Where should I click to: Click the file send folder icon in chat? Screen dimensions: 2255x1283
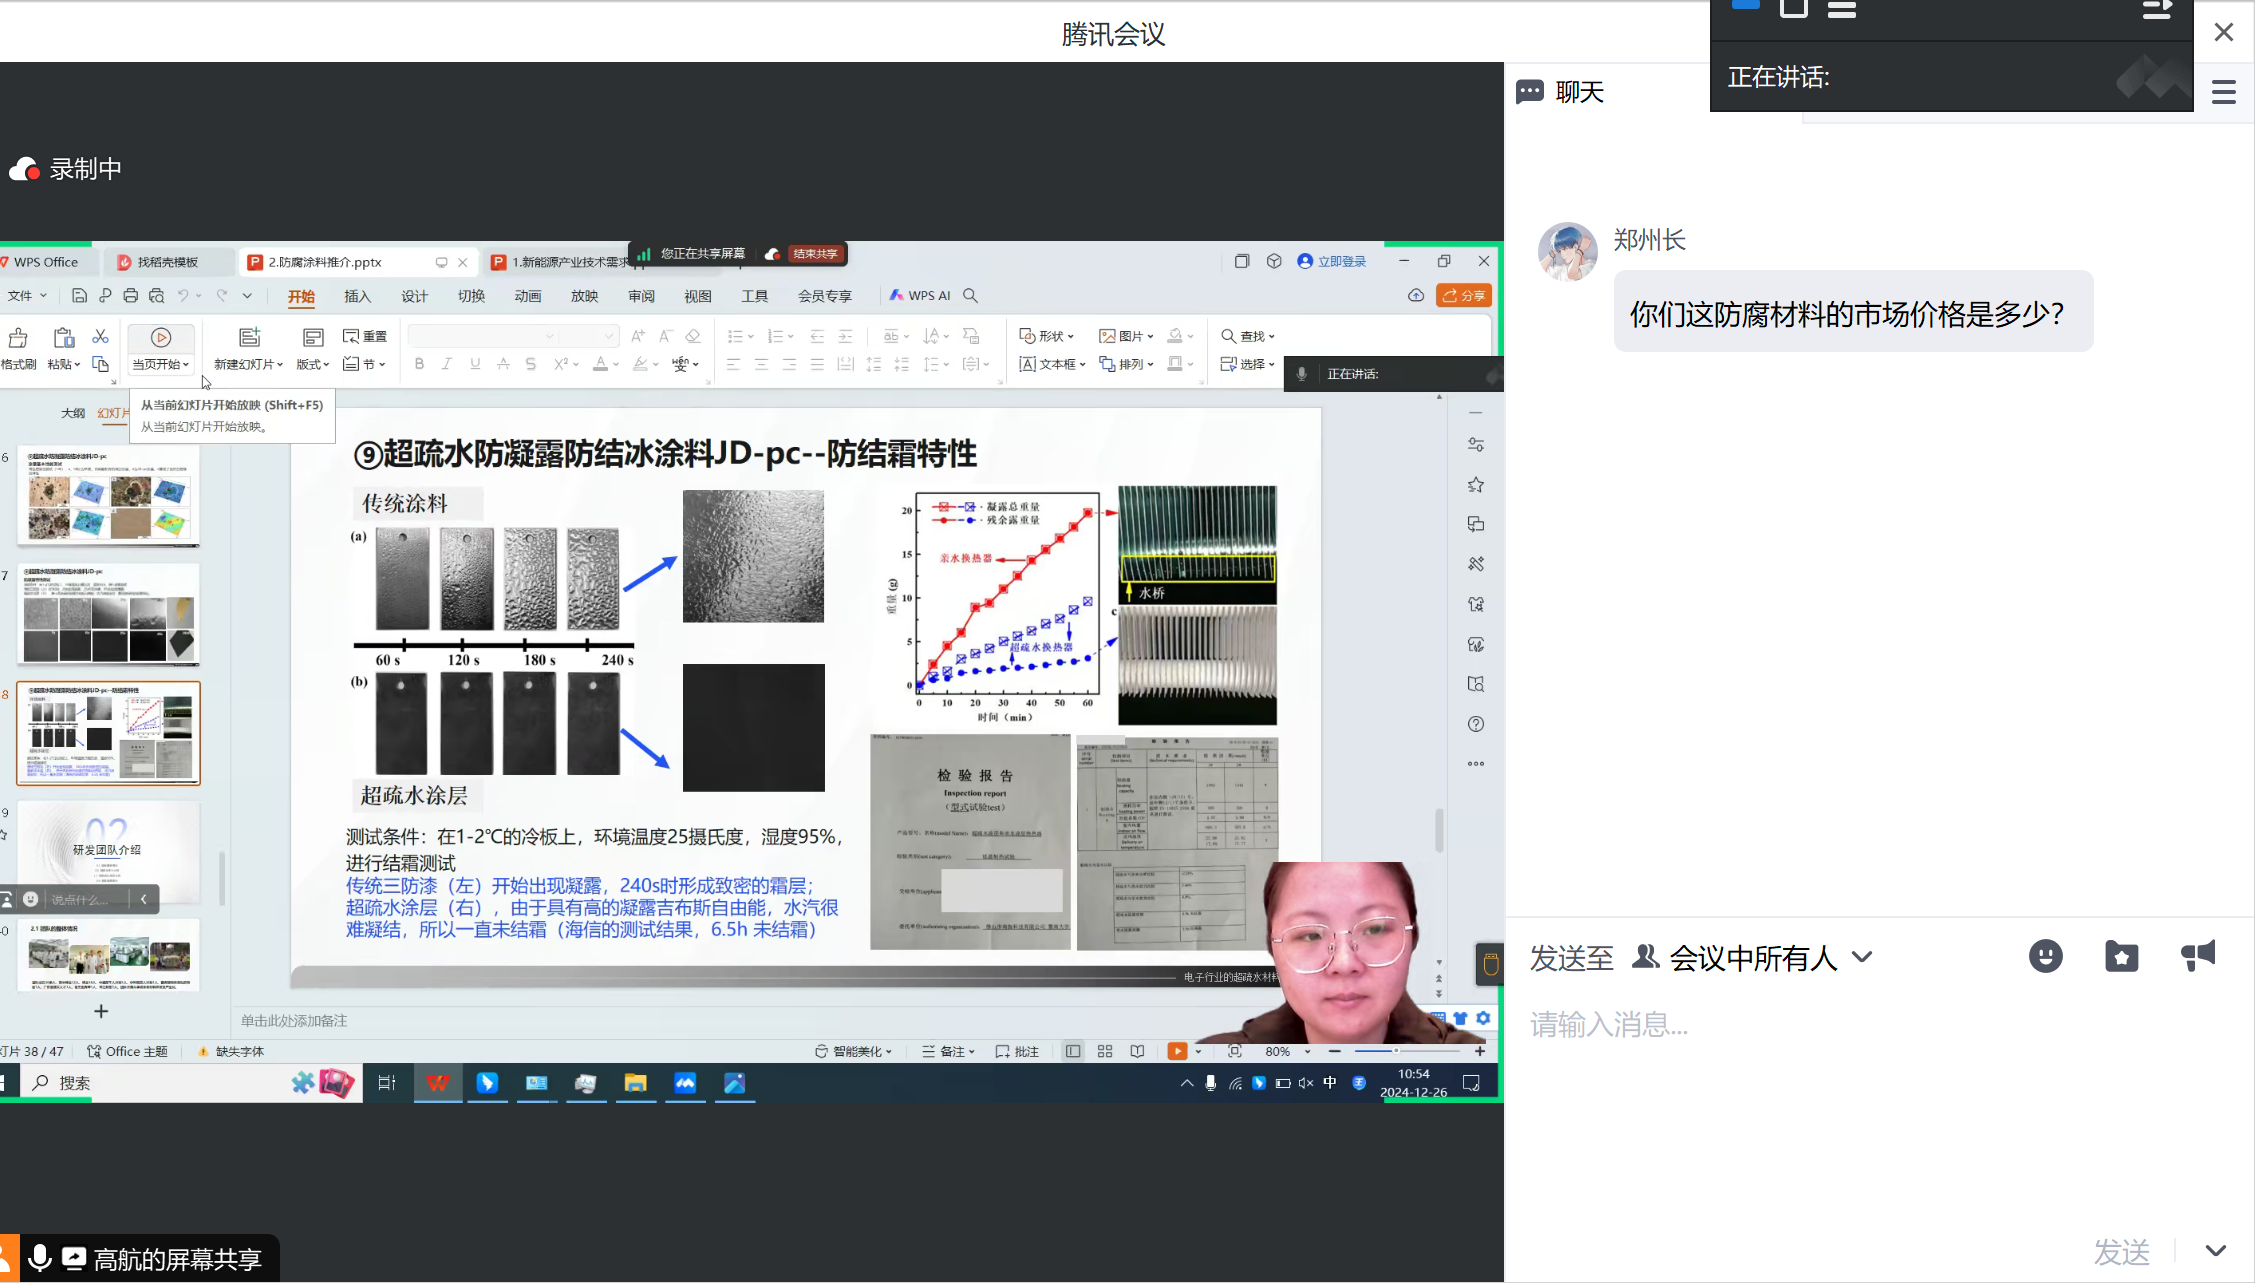[2121, 957]
